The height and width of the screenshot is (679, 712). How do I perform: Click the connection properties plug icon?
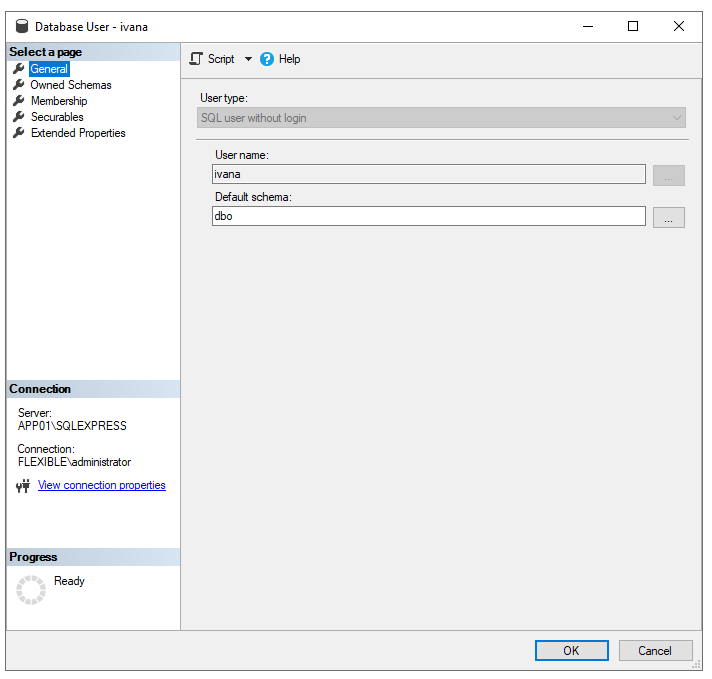click(24, 486)
